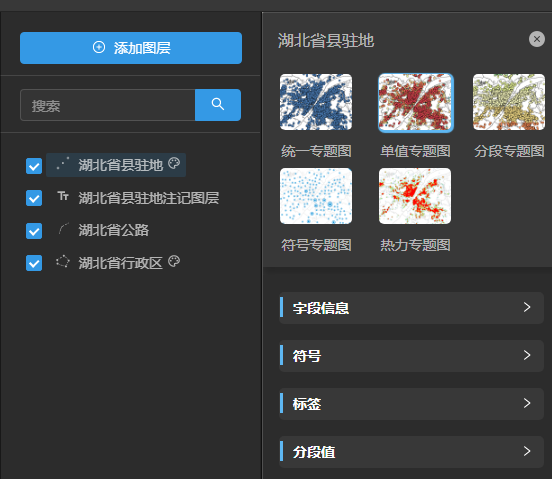Click the polygon icon for 湖北省行政区
The width and height of the screenshot is (552, 479).
click(x=63, y=261)
